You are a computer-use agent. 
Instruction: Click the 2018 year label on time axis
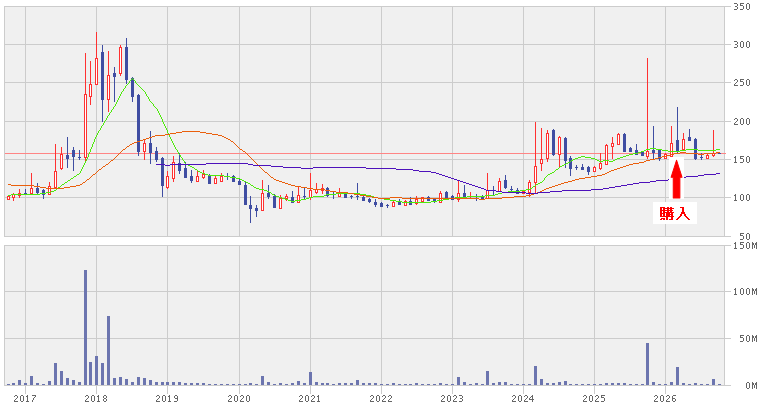[96, 399]
